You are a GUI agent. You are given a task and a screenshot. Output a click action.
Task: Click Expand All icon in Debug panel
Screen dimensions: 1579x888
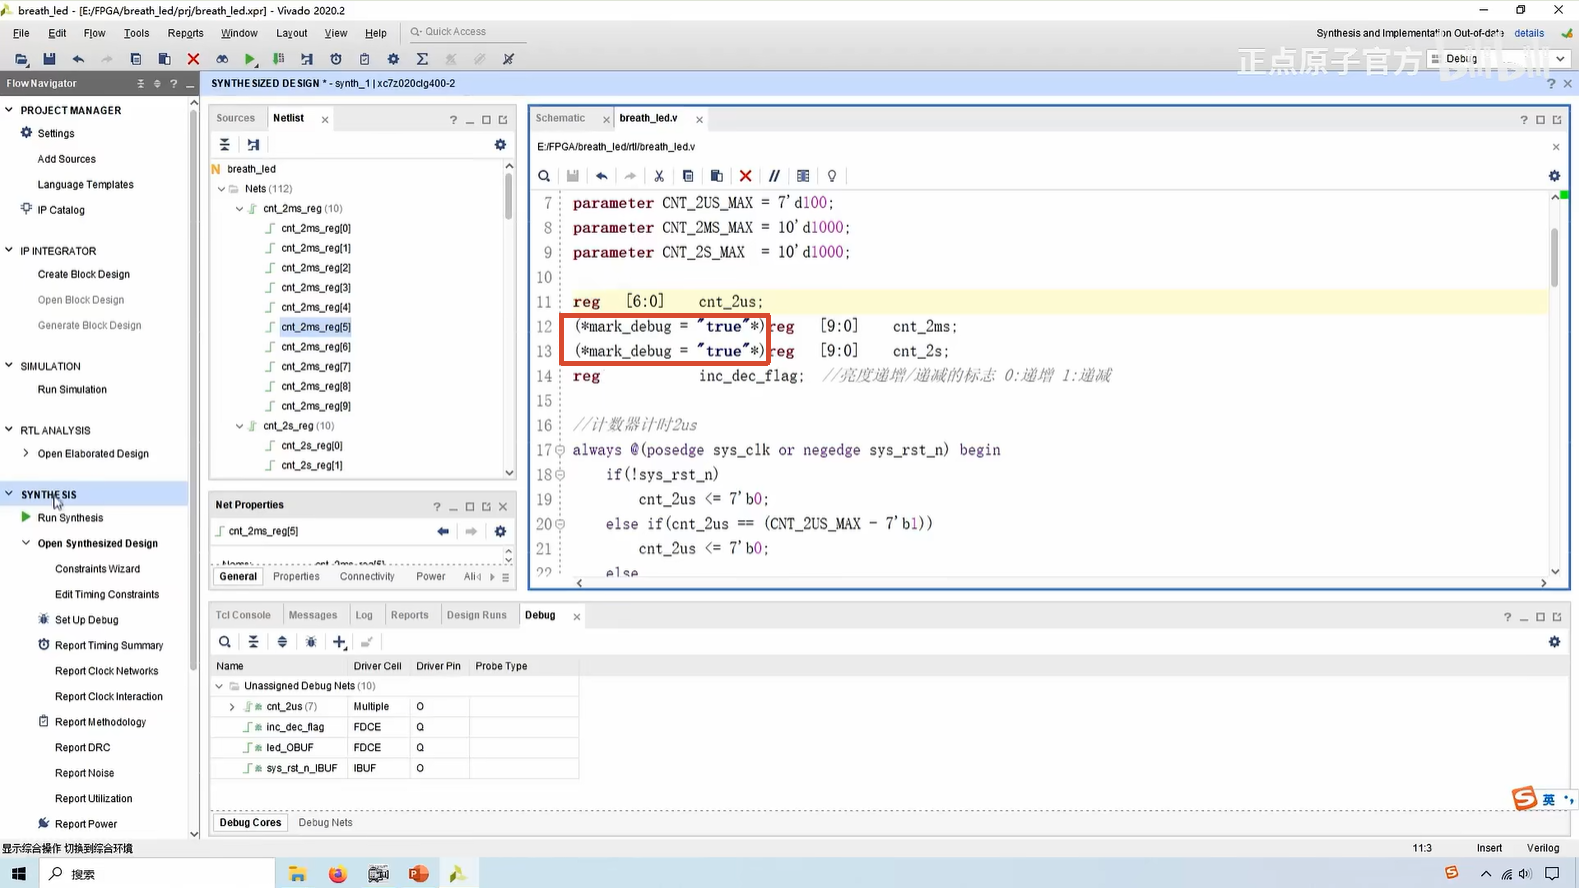click(x=282, y=642)
